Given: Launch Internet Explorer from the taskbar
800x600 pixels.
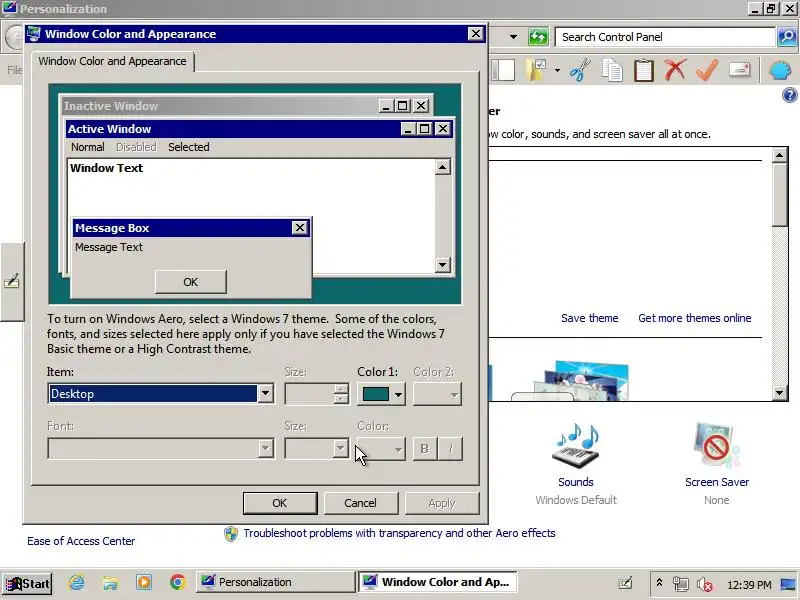Looking at the screenshot, I should pos(77,582).
